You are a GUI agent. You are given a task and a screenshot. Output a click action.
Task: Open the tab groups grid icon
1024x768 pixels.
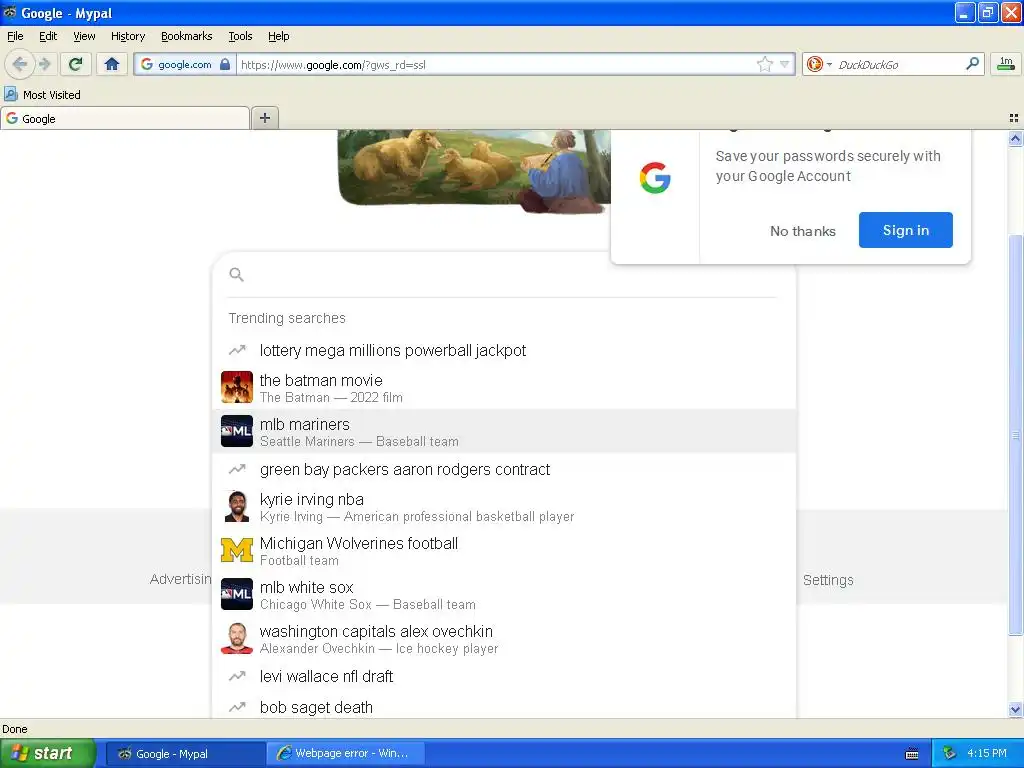point(1014,118)
